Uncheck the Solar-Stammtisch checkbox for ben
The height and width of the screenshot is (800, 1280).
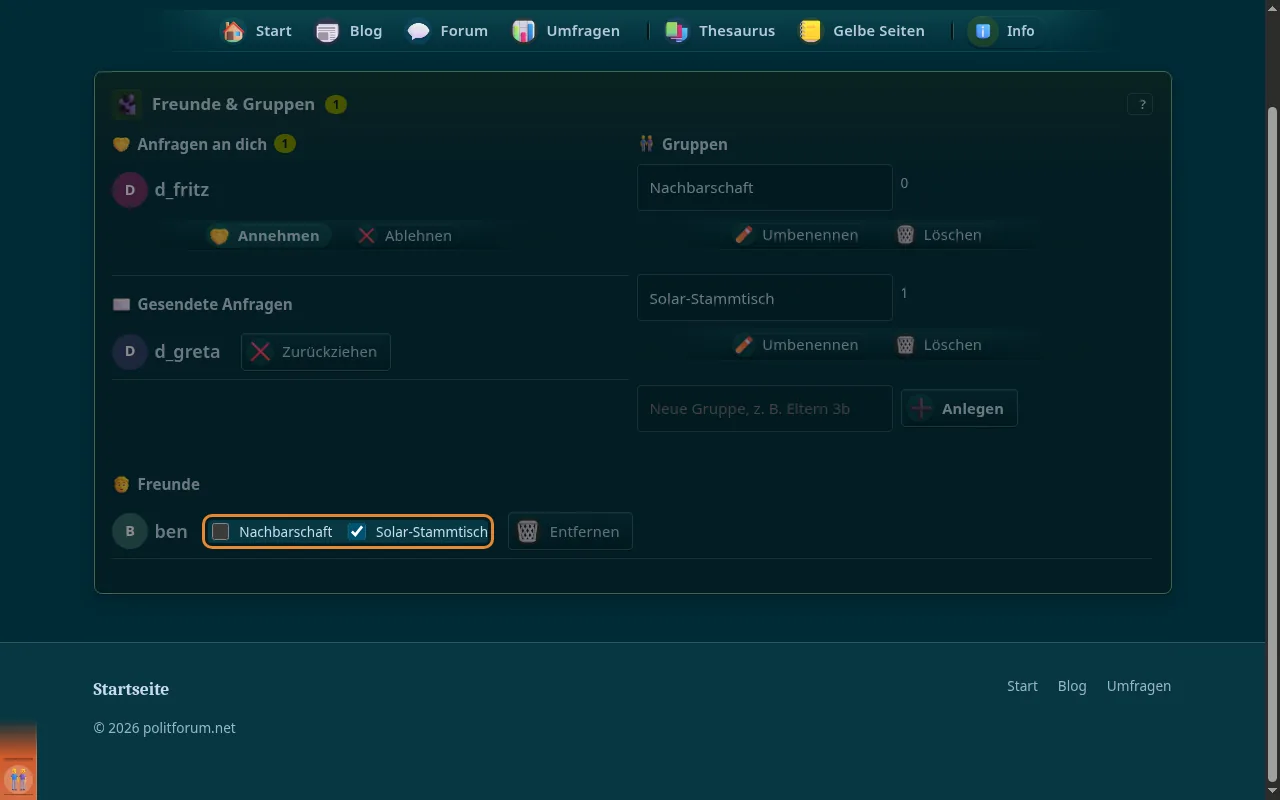(x=357, y=532)
